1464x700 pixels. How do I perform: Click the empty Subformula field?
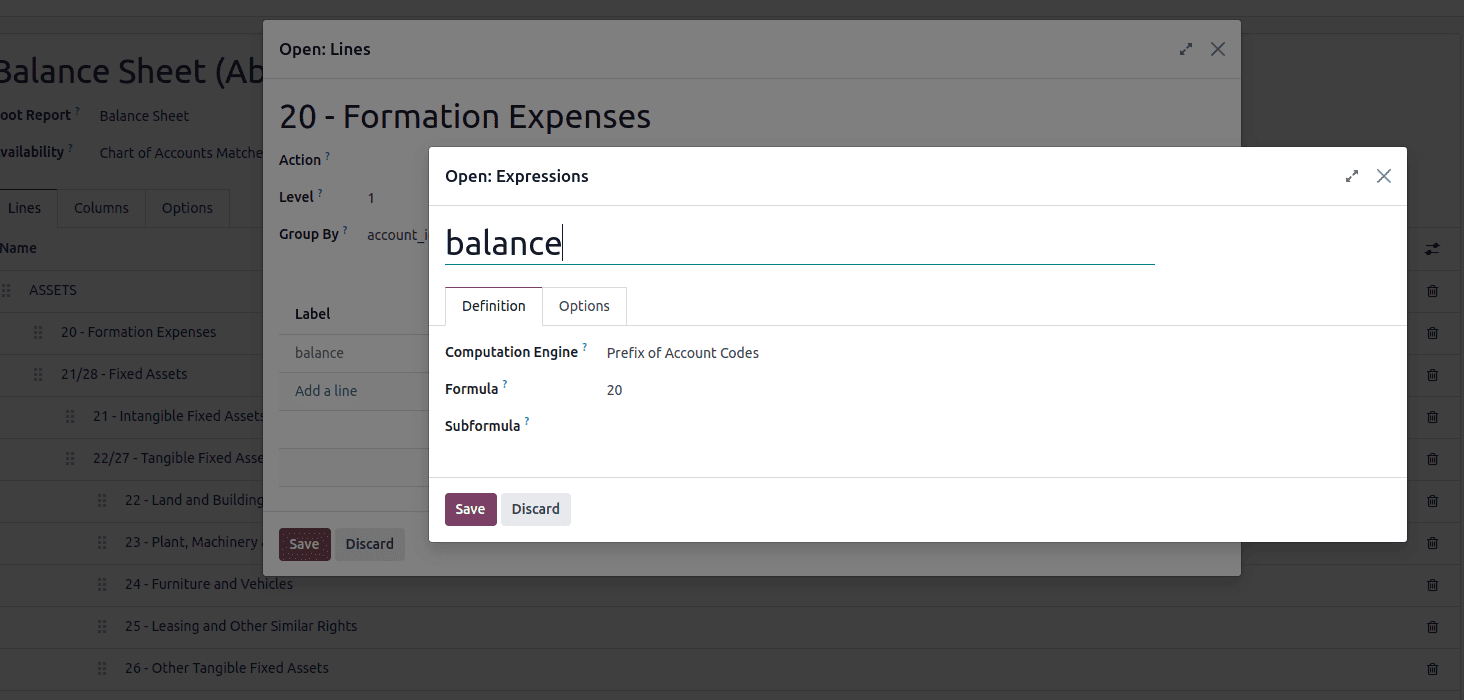880,426
